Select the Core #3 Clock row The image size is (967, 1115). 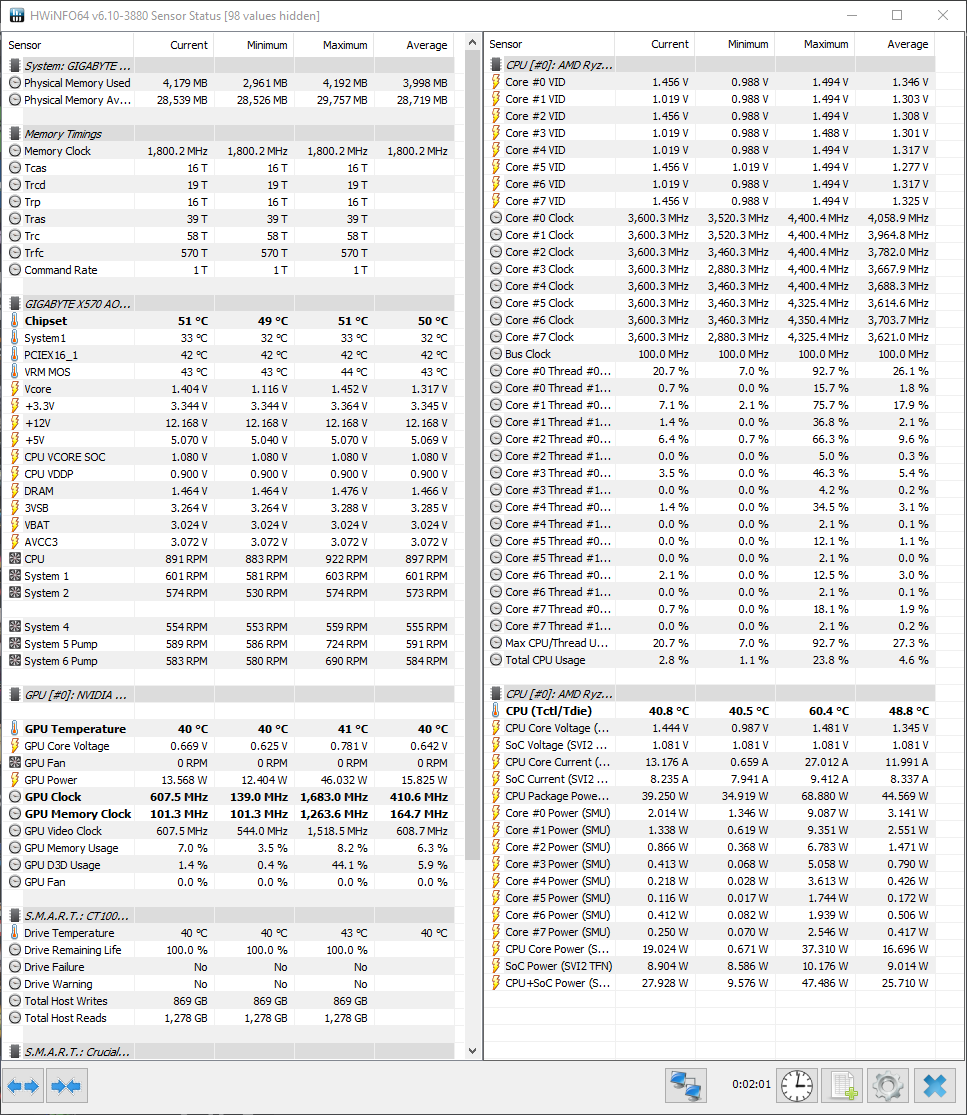[x=710, y=269]
